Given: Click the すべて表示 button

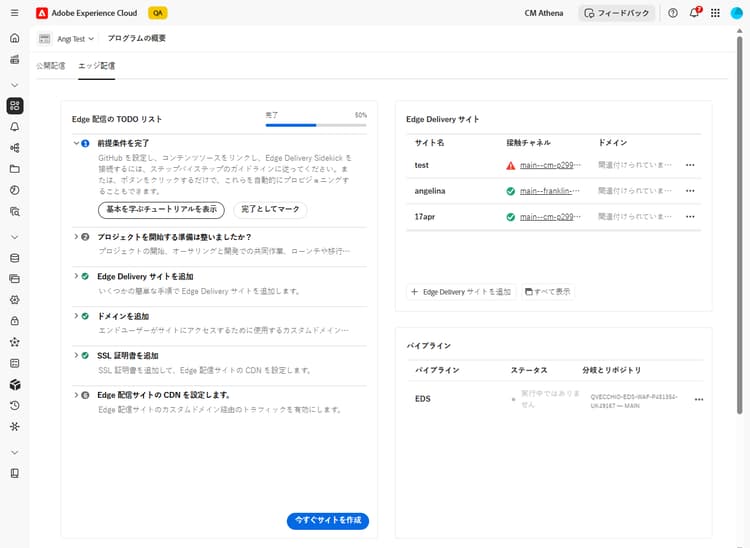Looking at the screenshot, I should (x=548, y=292).
